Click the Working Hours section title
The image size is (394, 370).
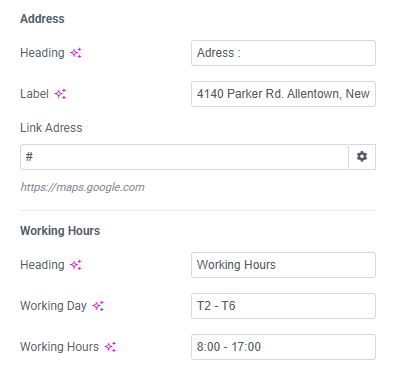pyautogui.click(x=60, y=231)
